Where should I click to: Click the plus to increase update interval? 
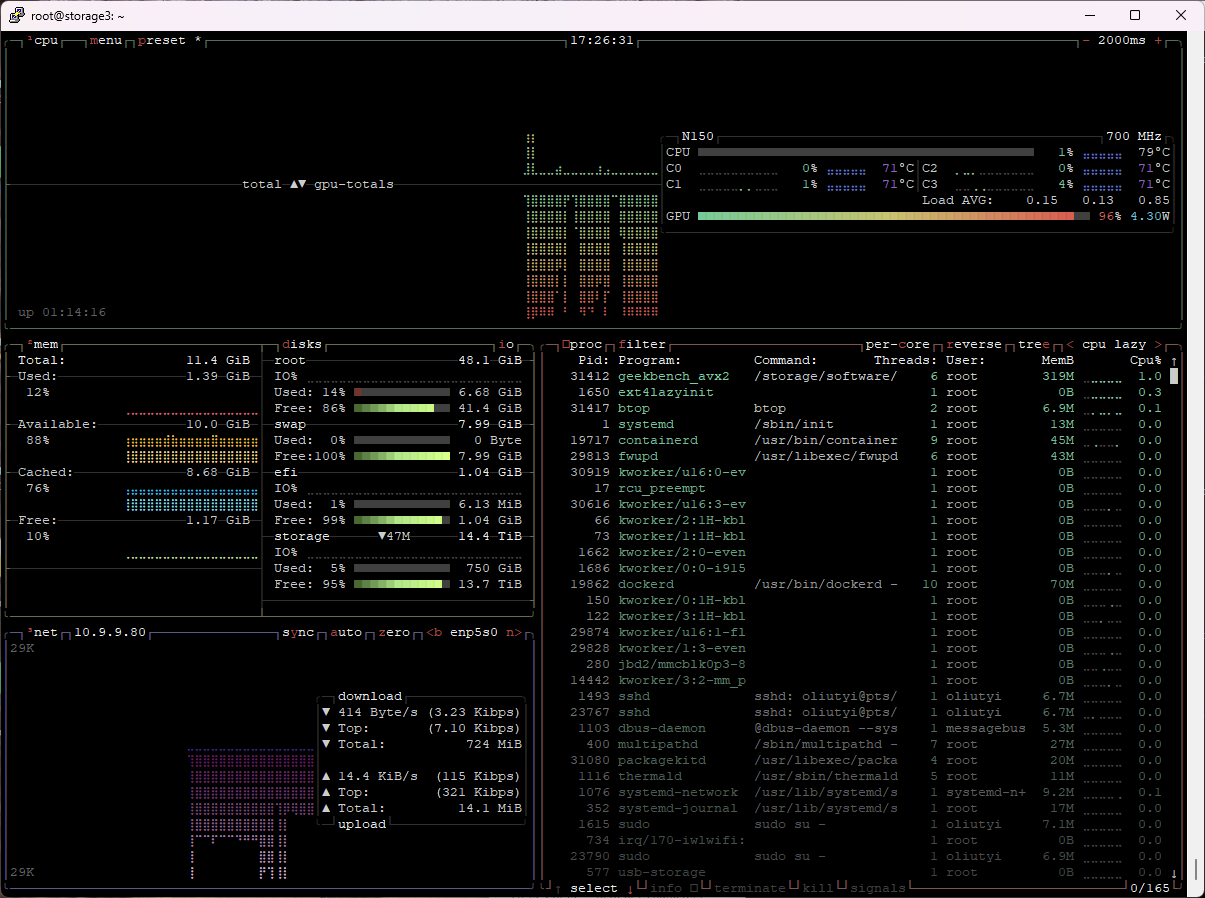click(x=1159, y=41)
